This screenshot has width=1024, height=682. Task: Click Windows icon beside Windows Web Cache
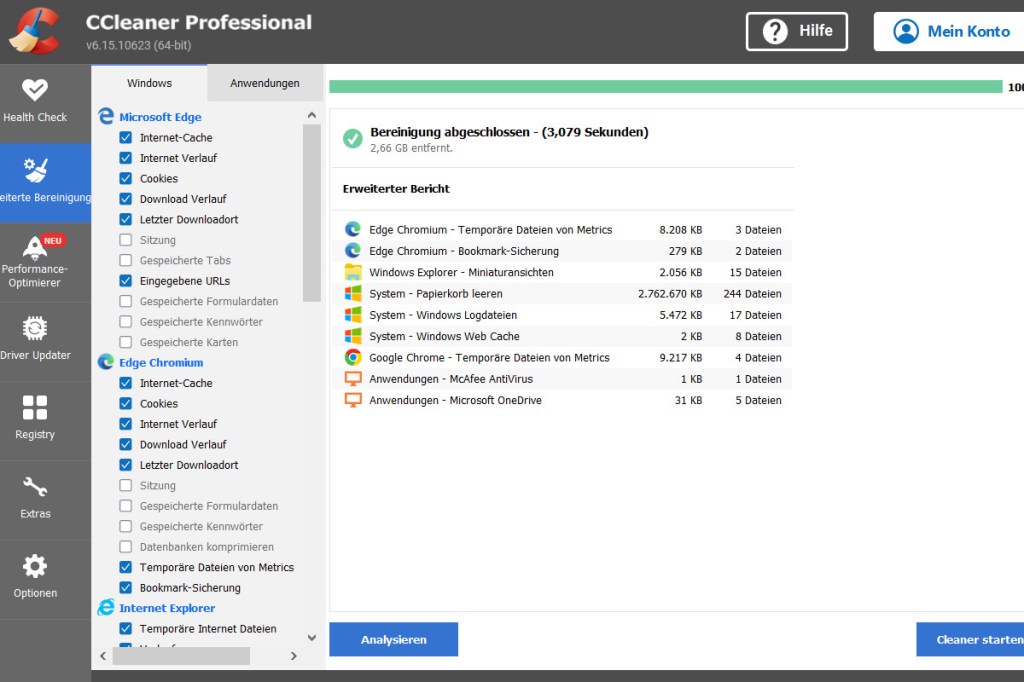pos(353,336)
